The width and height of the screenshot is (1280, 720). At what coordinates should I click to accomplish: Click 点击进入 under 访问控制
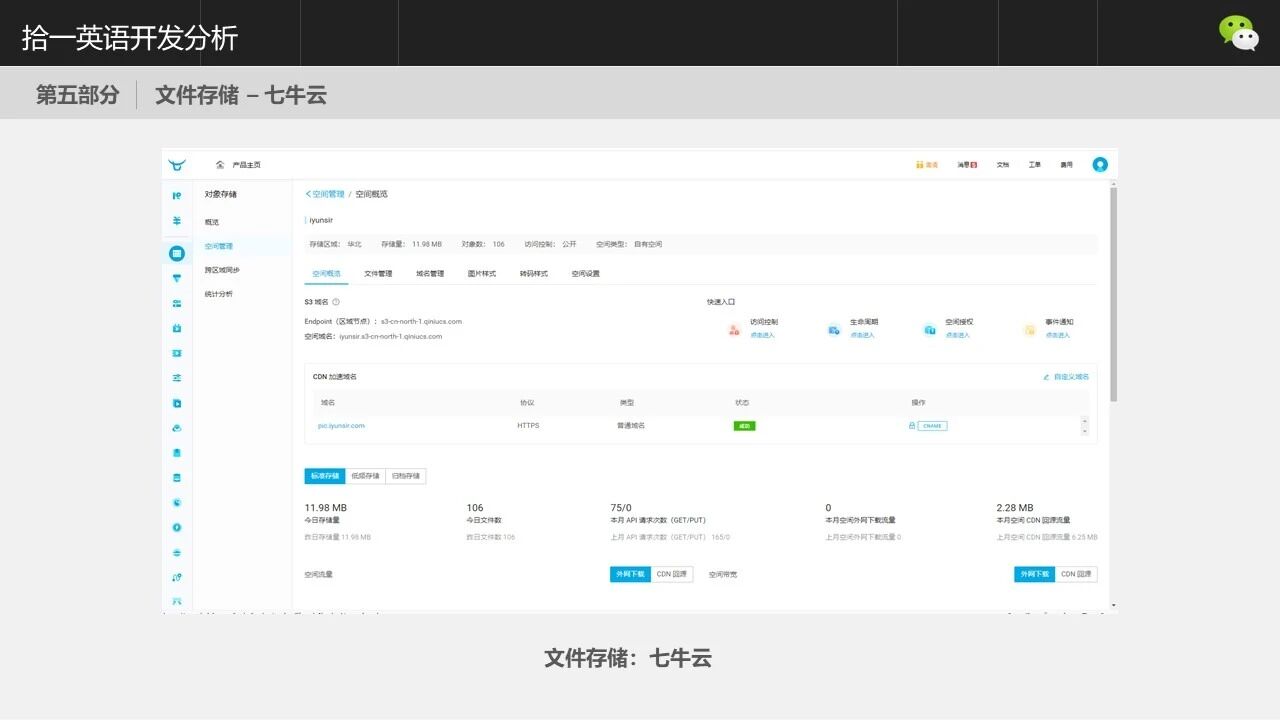click(763, 335)
